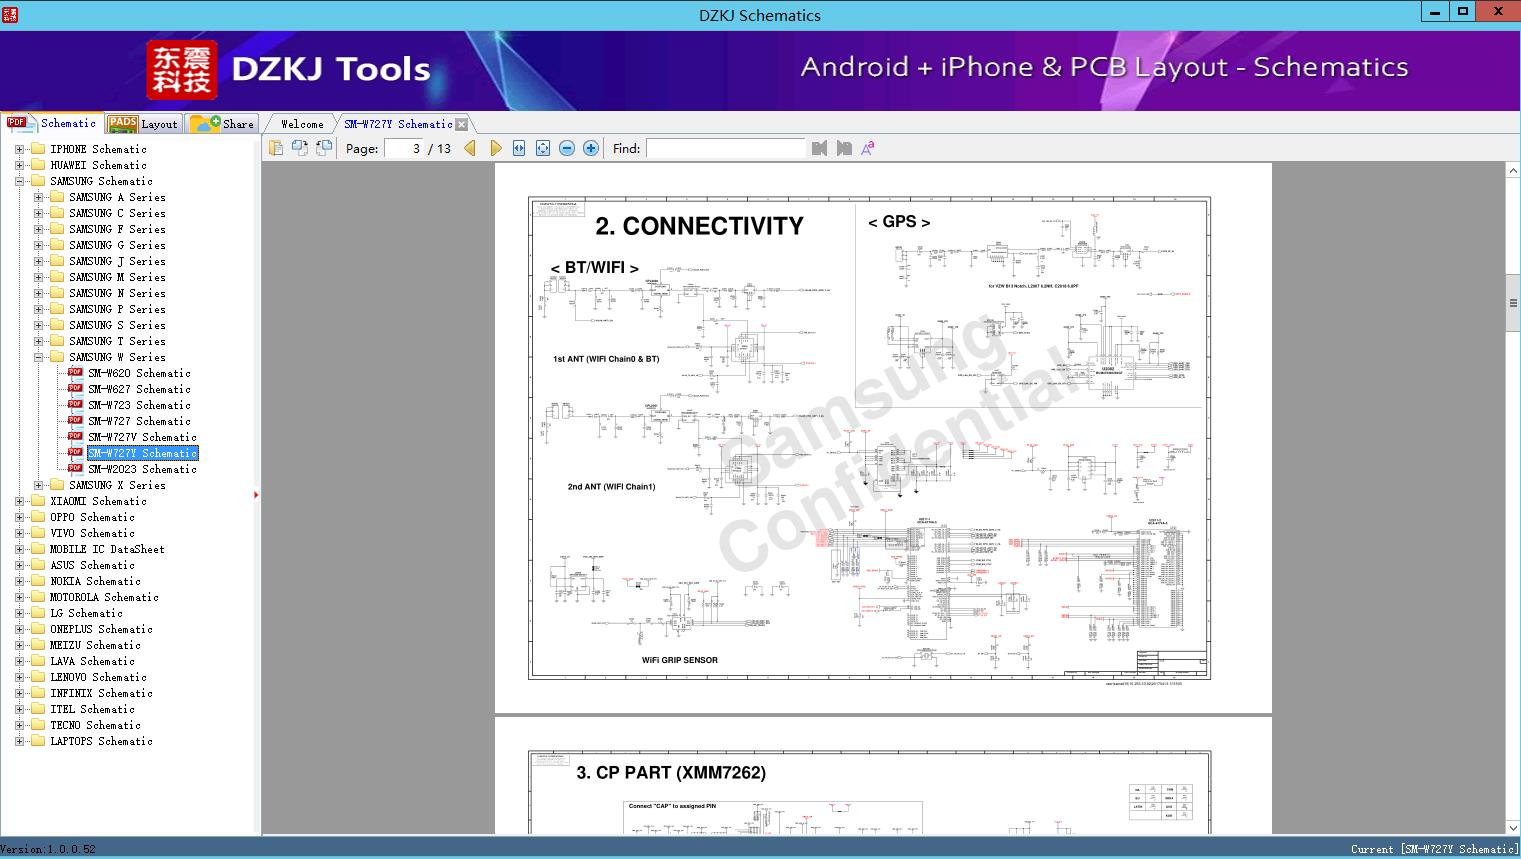Click the PDF icon beside SM-W727 Schematic

click(75, 420)
